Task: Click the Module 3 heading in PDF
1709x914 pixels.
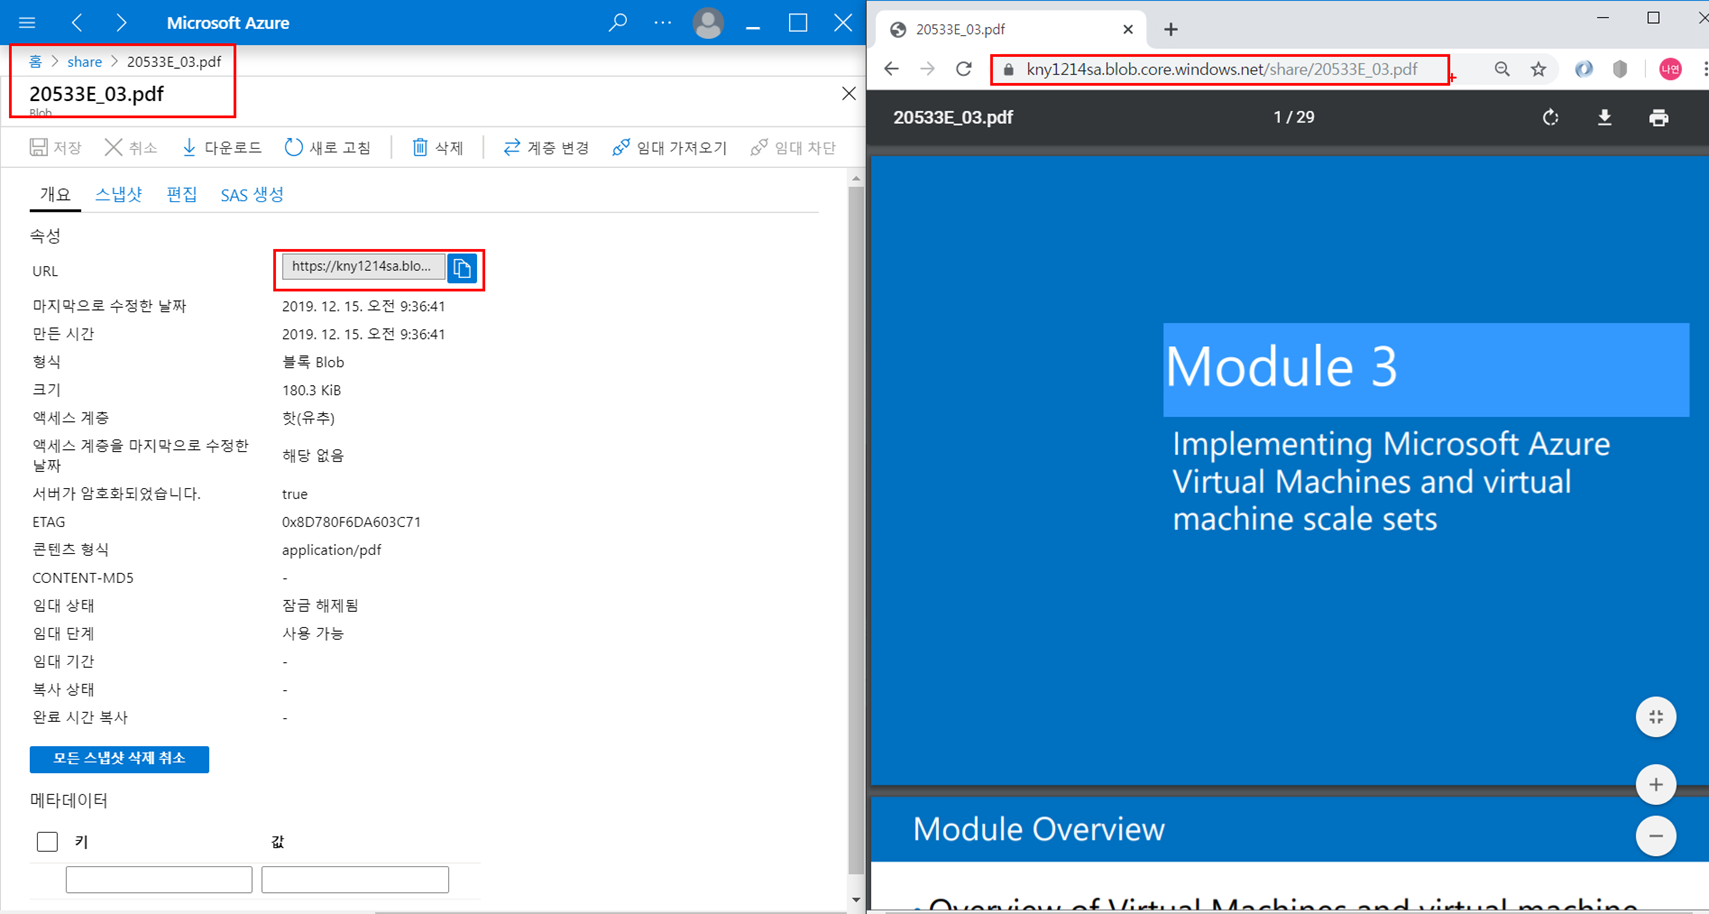Action: 1281,367
